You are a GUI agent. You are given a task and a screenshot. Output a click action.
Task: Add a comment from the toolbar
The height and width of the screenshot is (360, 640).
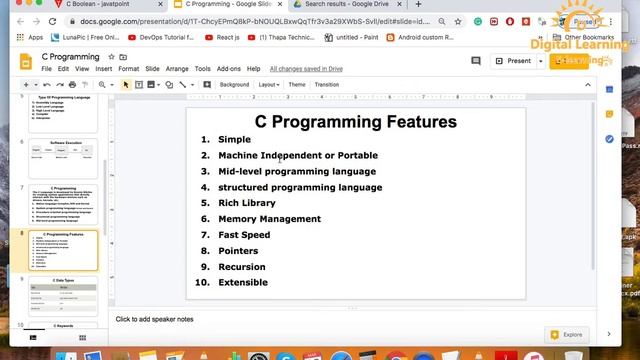(207, 84)
